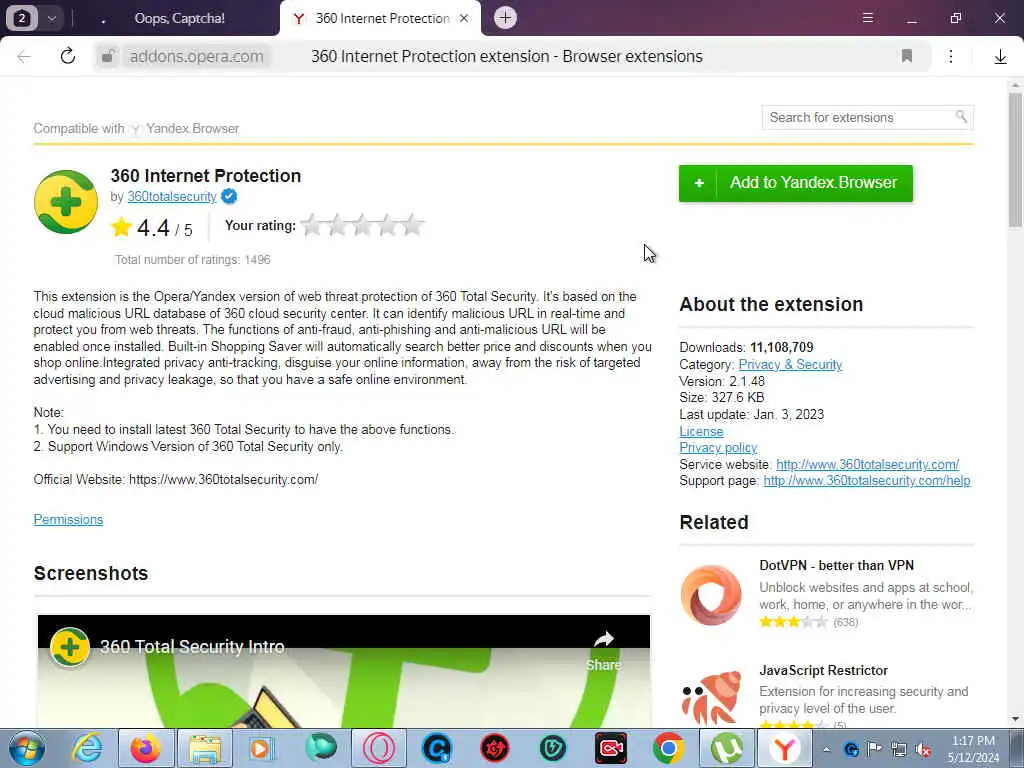Open the red screen recorder taskbar icon
This screenshot has height=768, width=1024.
[611, 748]
